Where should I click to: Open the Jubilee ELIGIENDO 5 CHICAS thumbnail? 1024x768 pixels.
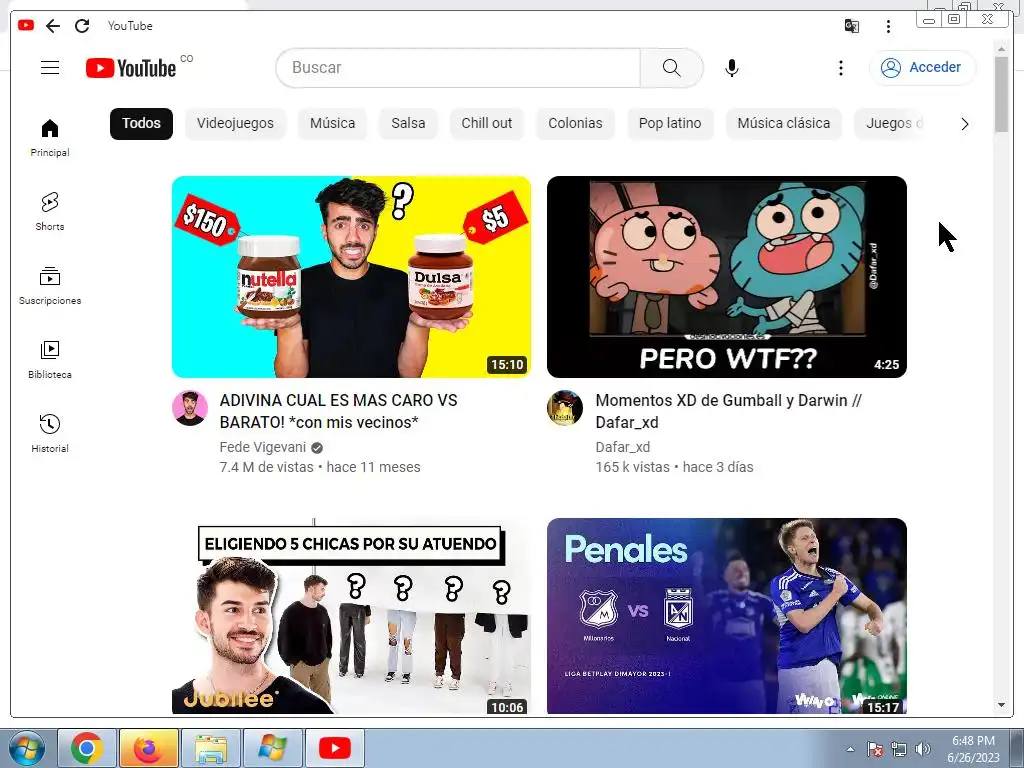(351, 616)
